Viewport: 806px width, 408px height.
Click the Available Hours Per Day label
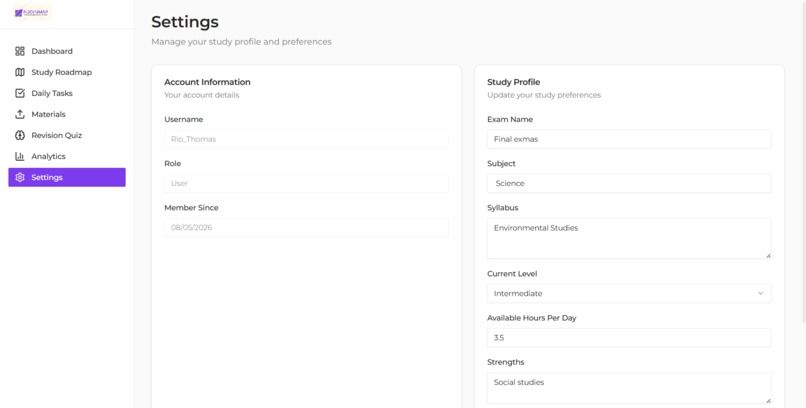pos(532,318)
